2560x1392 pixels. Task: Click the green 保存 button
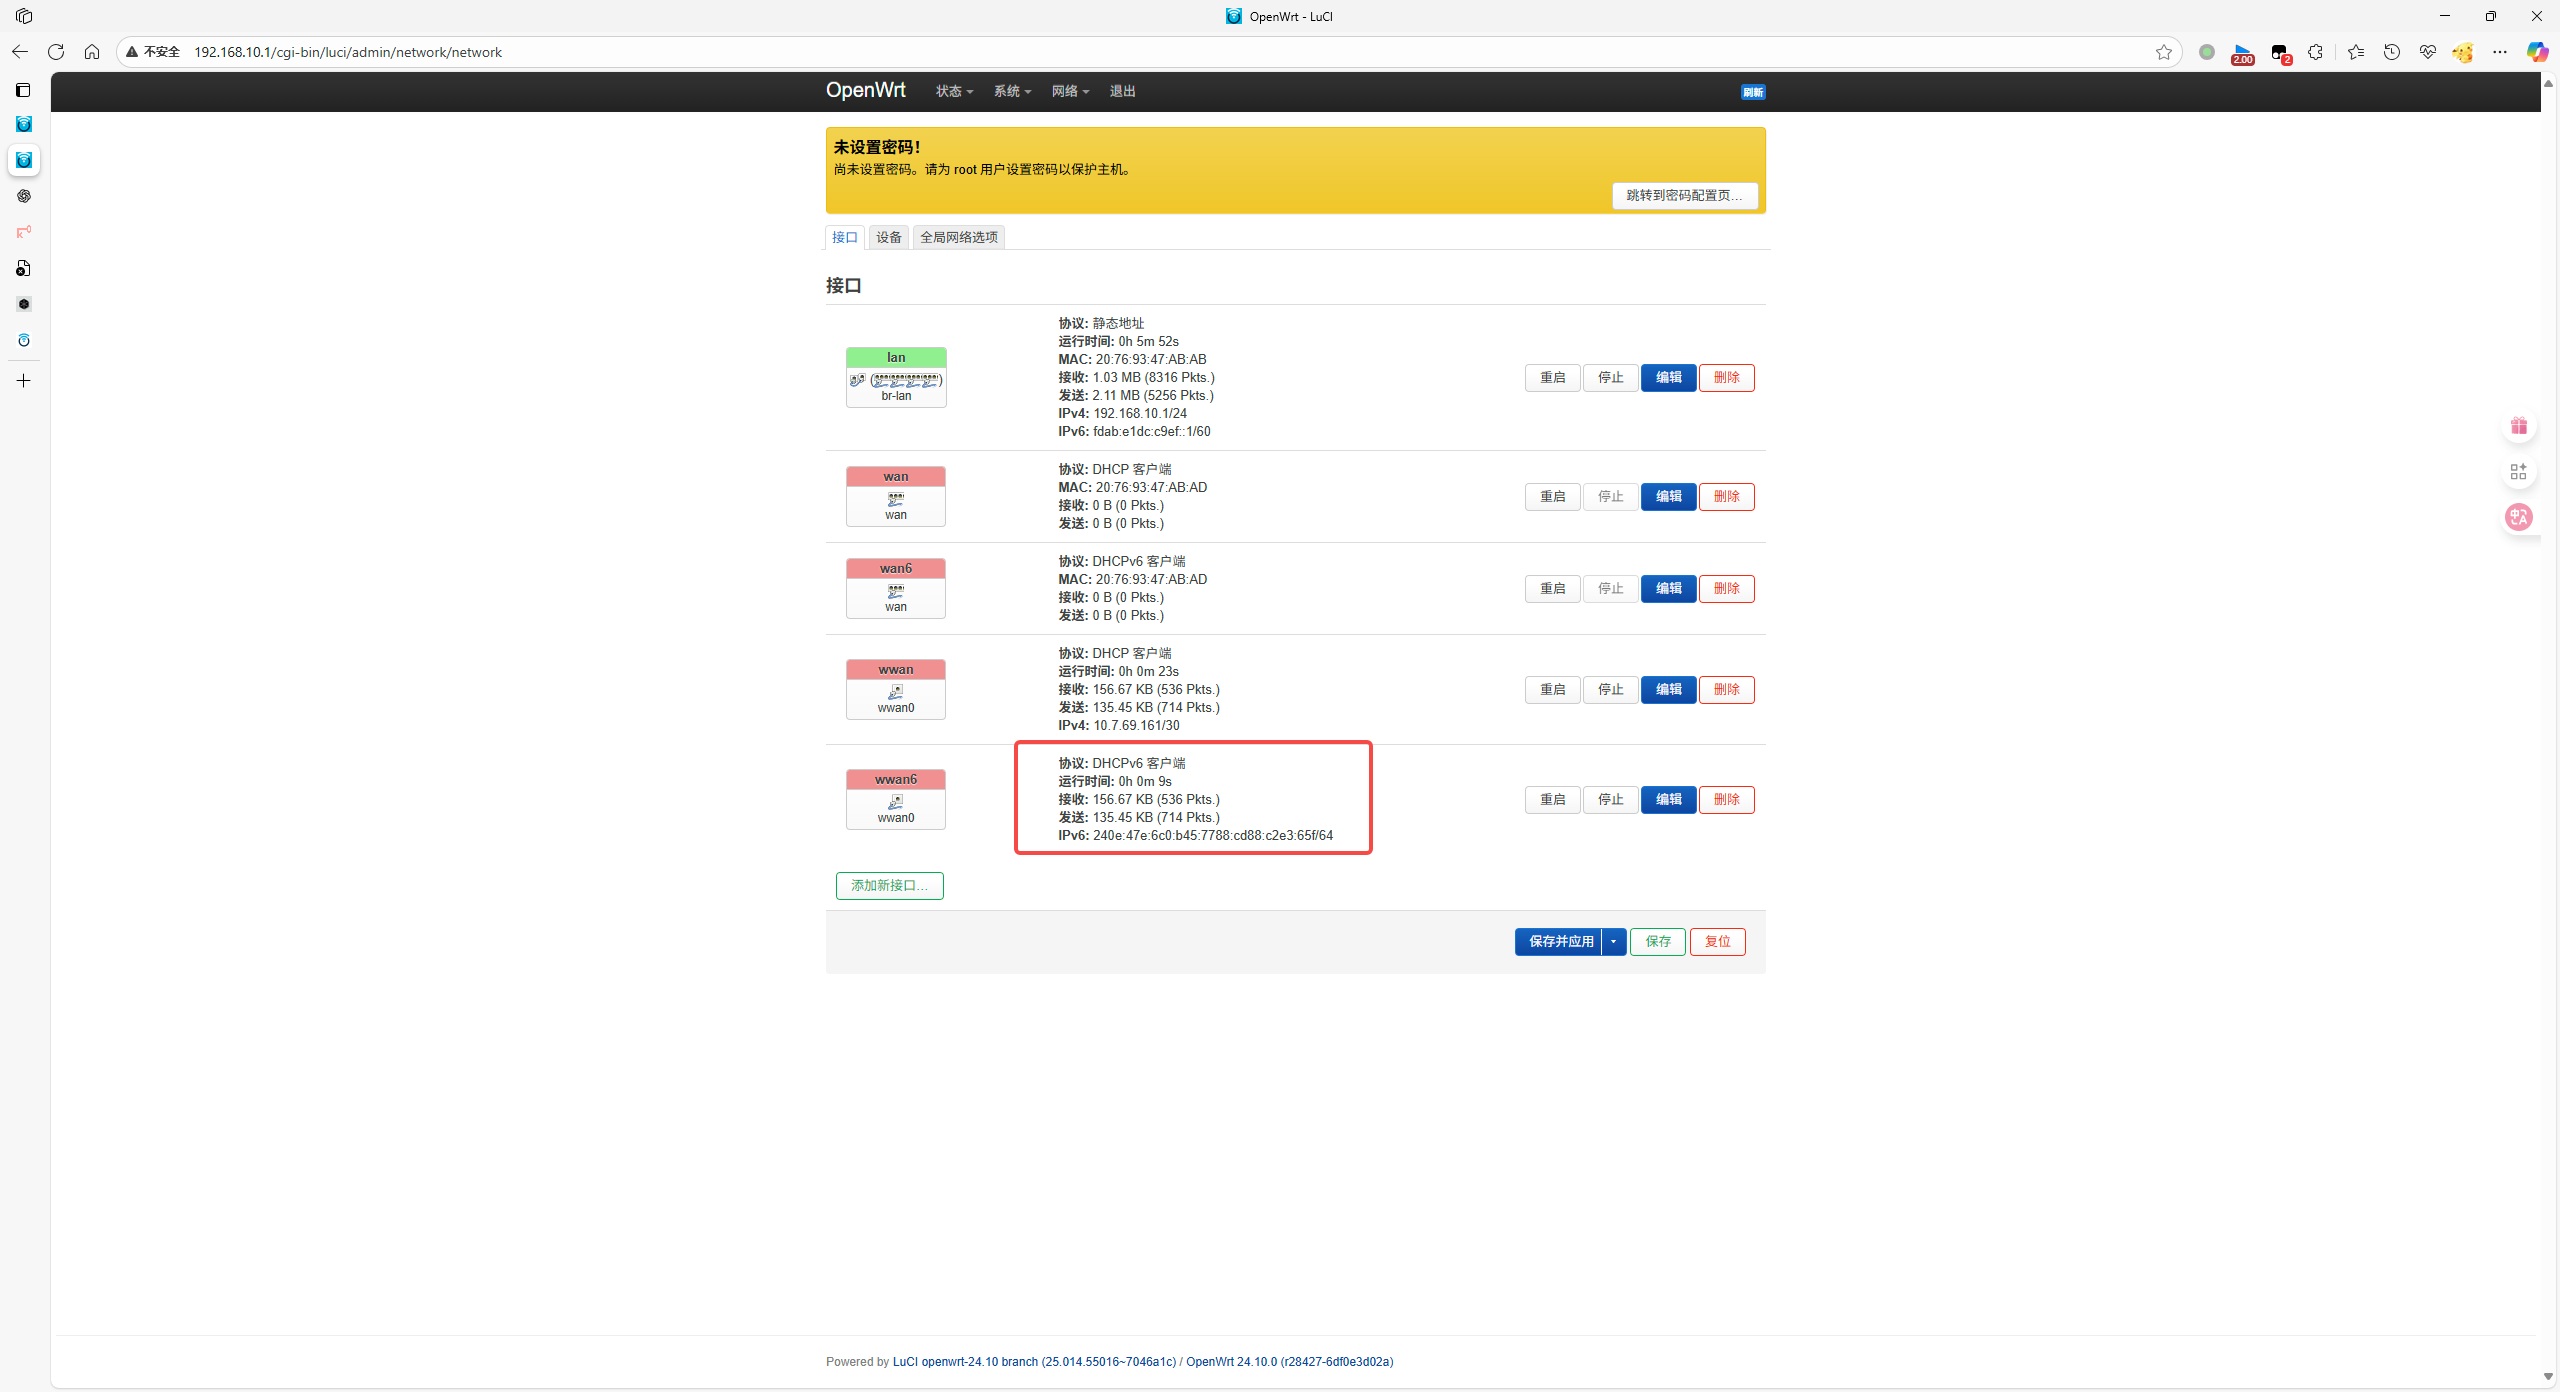point(1658,942)
